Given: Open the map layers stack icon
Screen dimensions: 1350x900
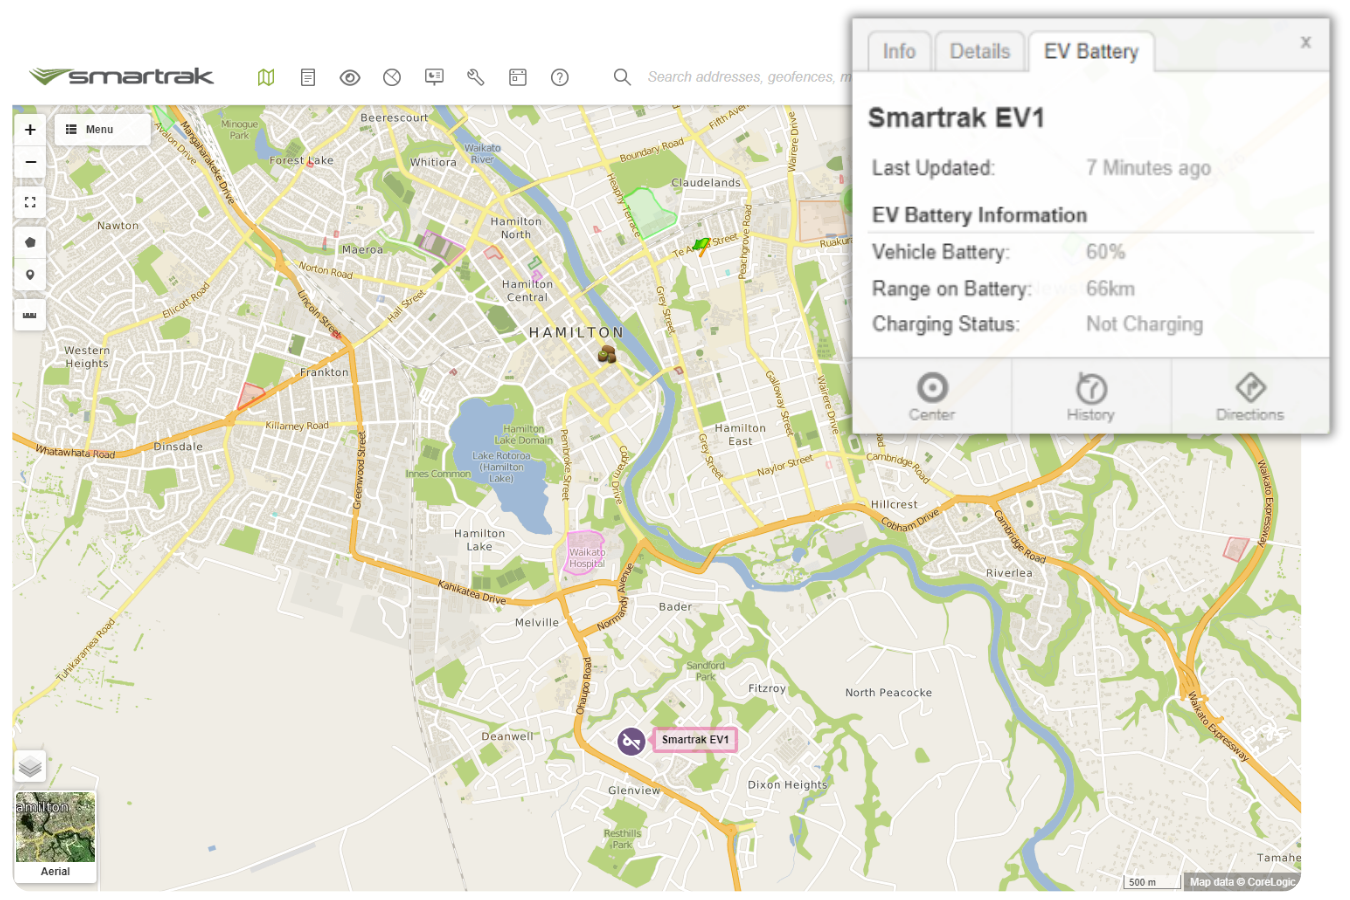Looking at the screenshot, I should coord(30,767).
